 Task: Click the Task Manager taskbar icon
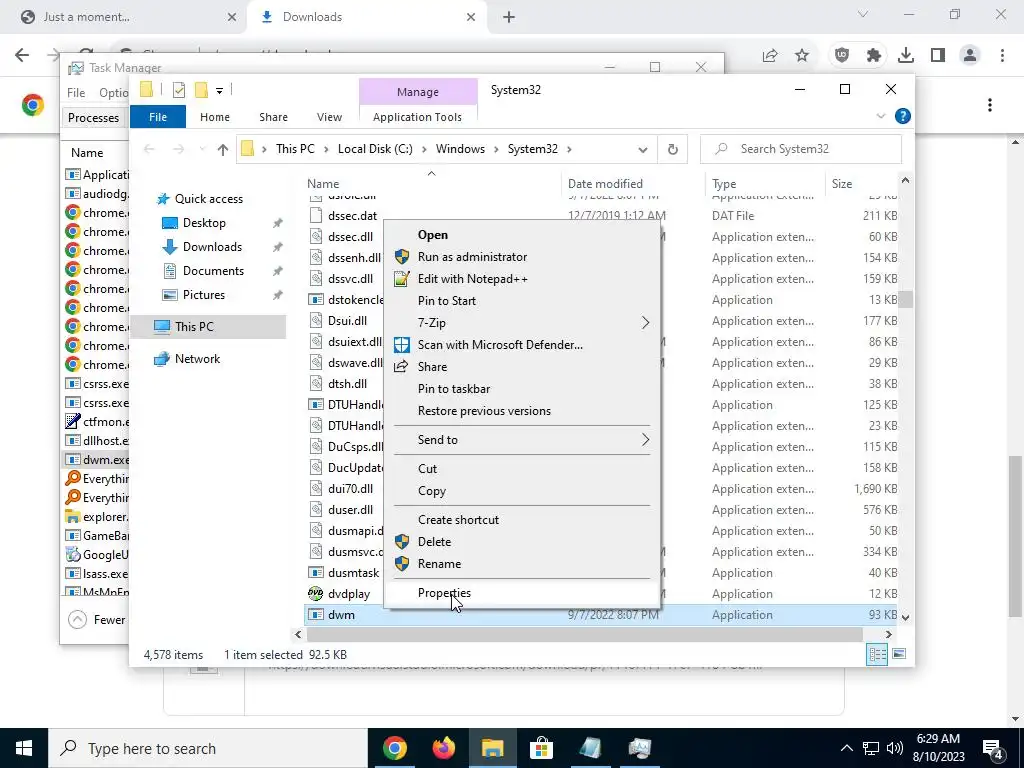(639, 748)
